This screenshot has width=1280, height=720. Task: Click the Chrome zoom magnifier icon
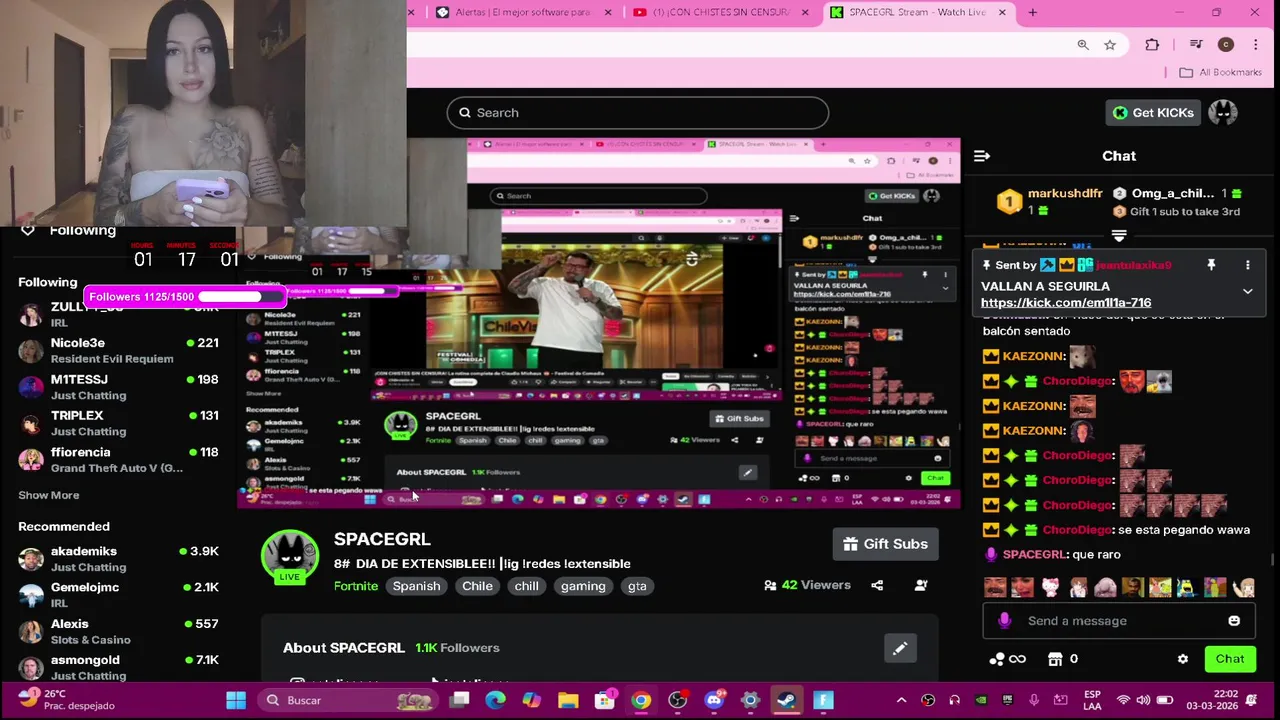coord(1083,44)
